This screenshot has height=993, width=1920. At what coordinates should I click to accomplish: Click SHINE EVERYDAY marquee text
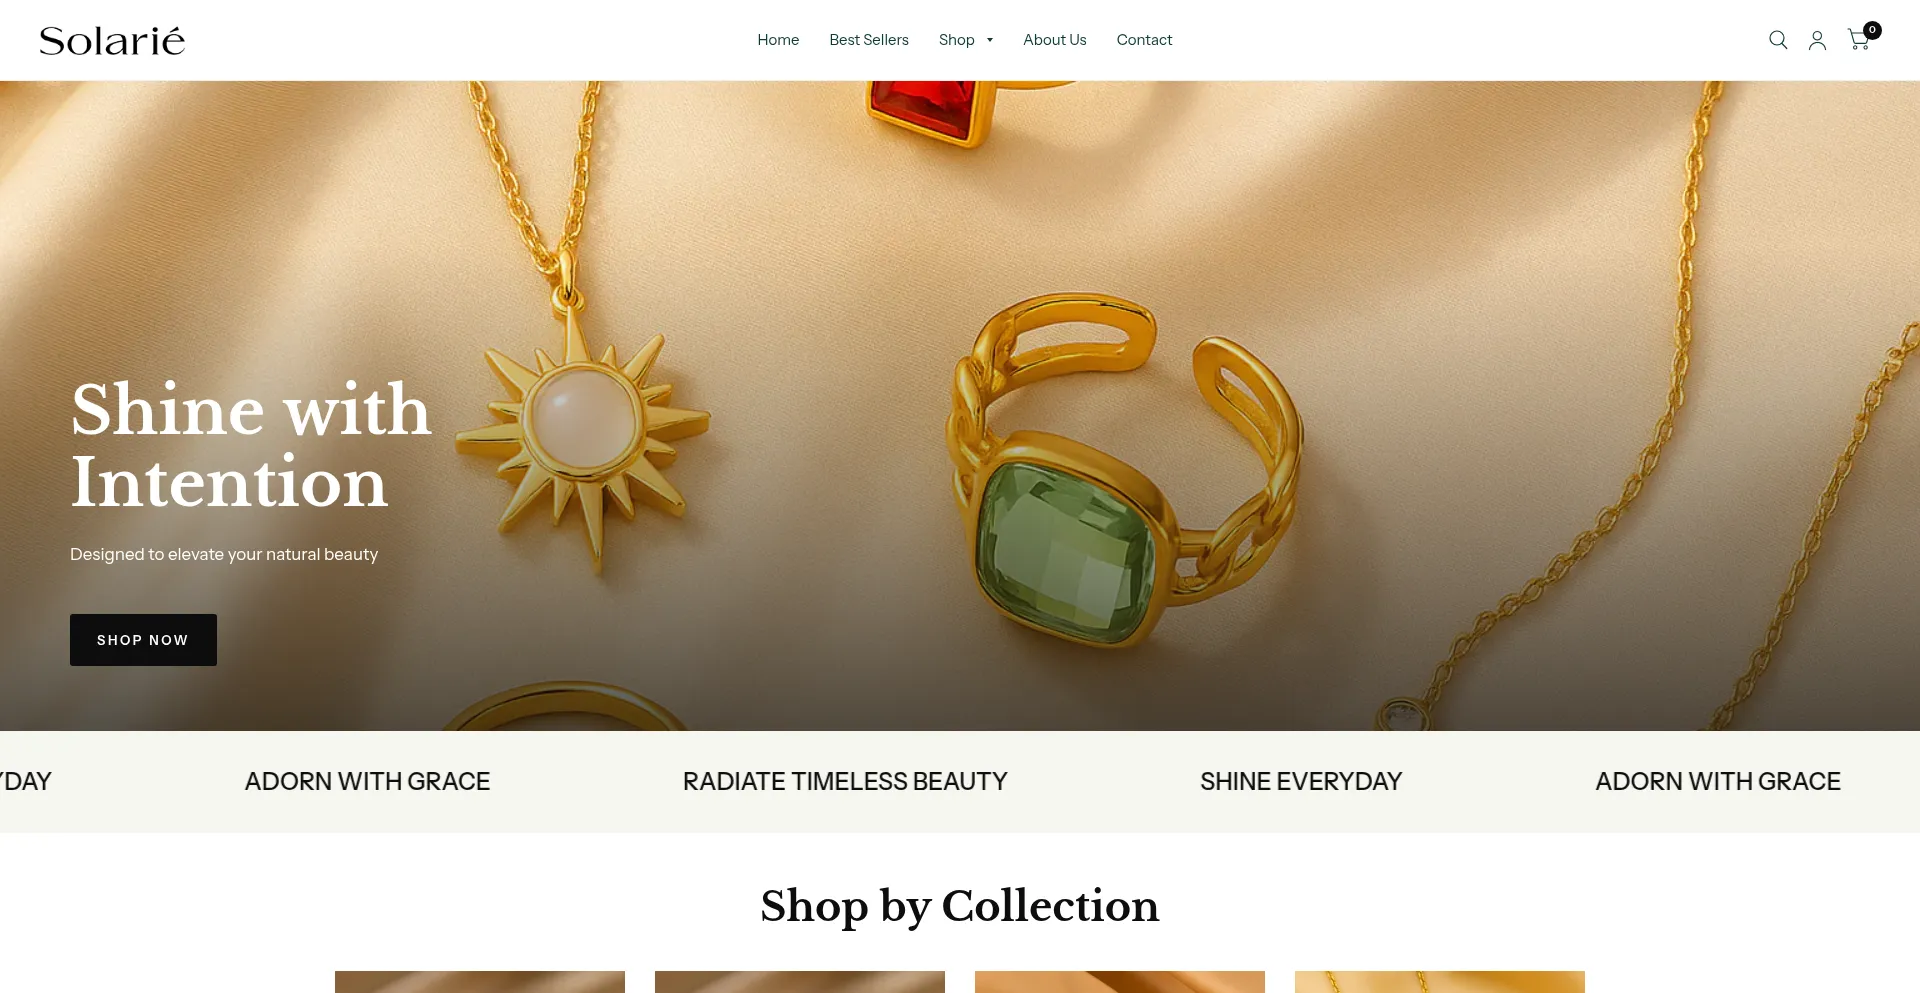click(1301, 781)
